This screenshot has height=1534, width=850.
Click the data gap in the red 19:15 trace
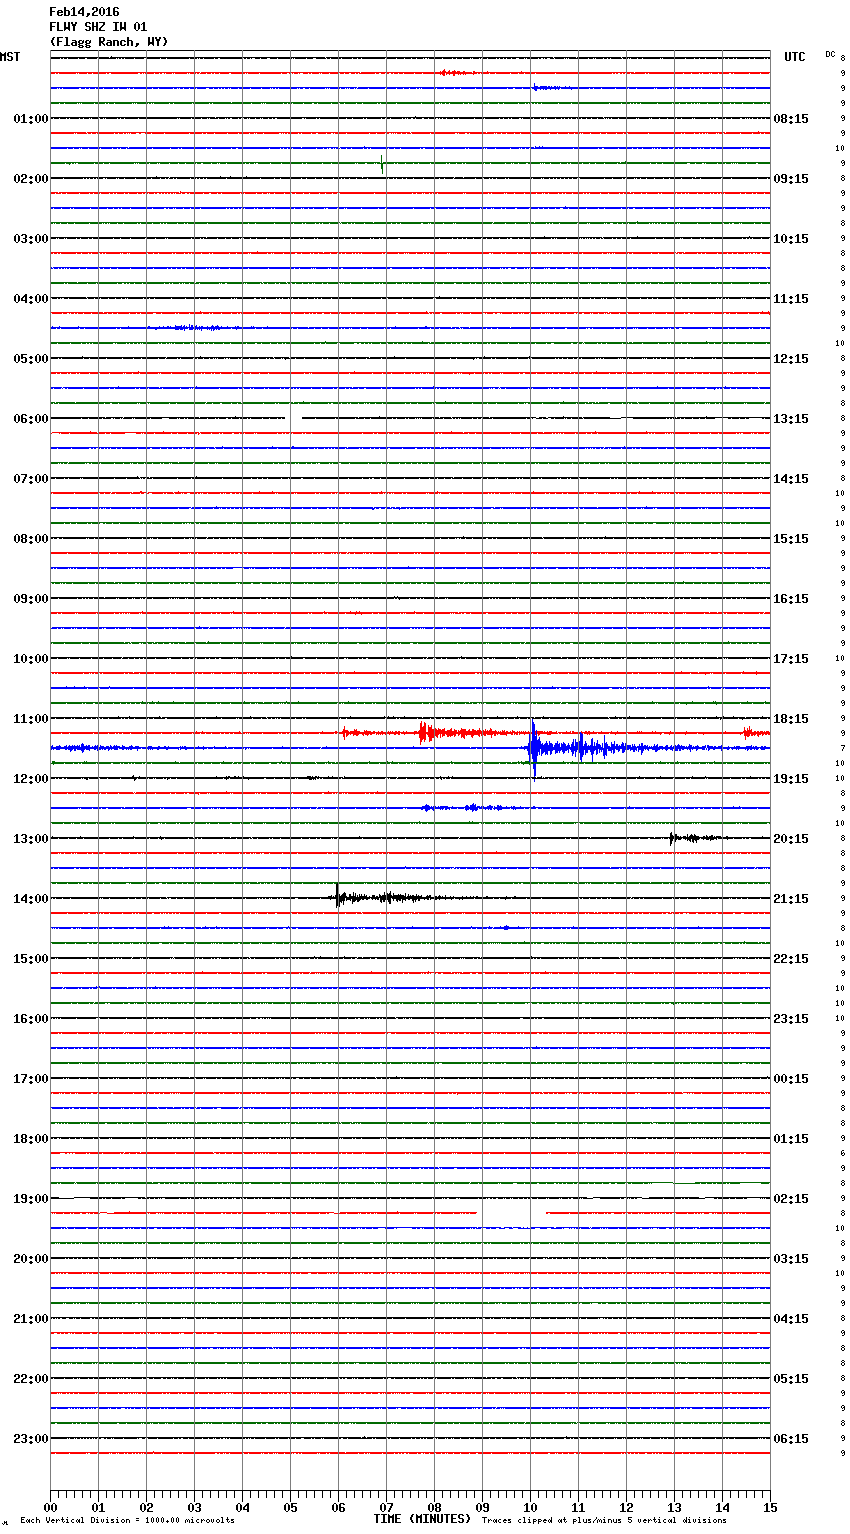click(511, 1213)
